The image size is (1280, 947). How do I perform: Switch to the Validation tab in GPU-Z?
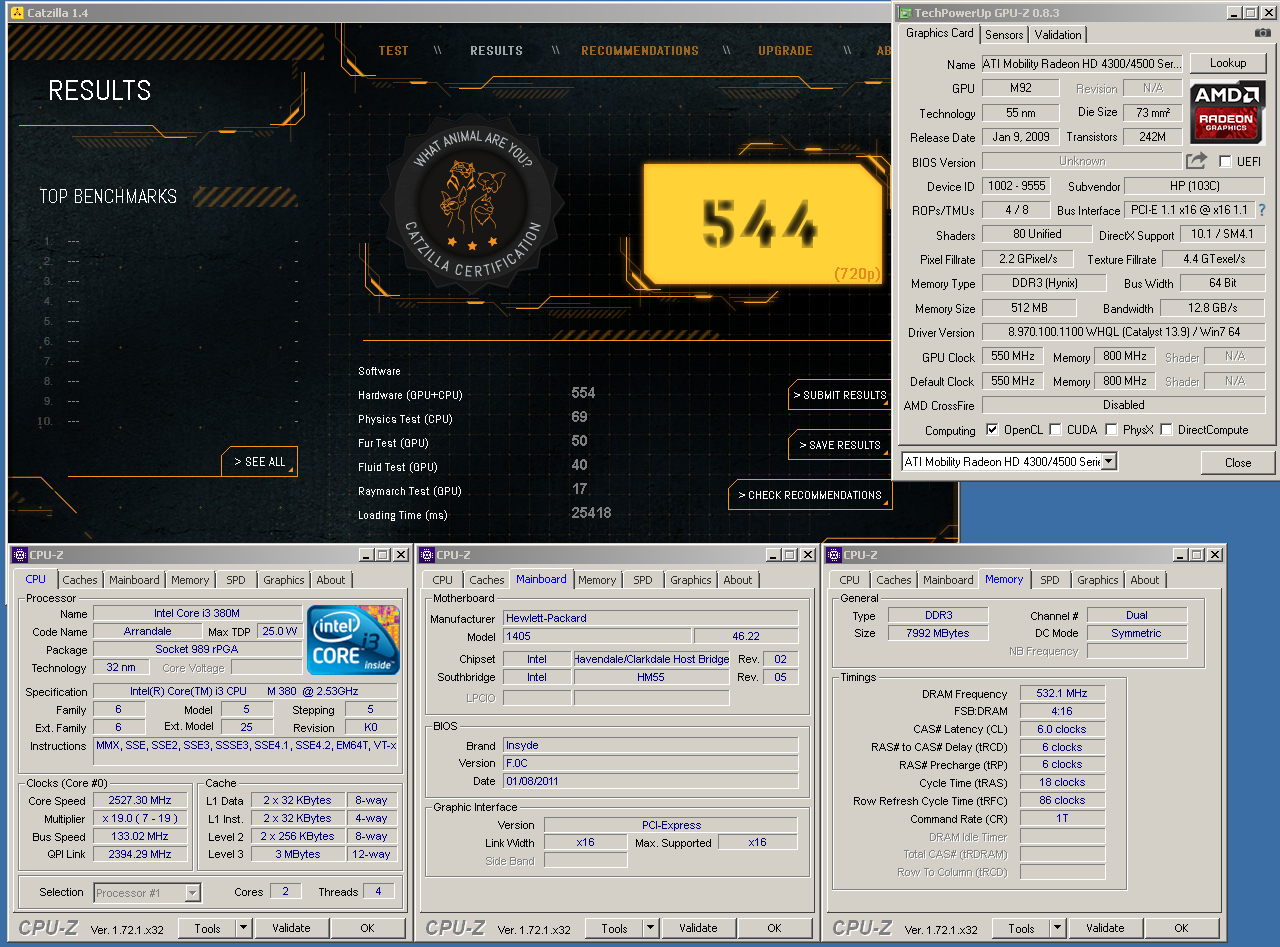tap(1058, 34)
